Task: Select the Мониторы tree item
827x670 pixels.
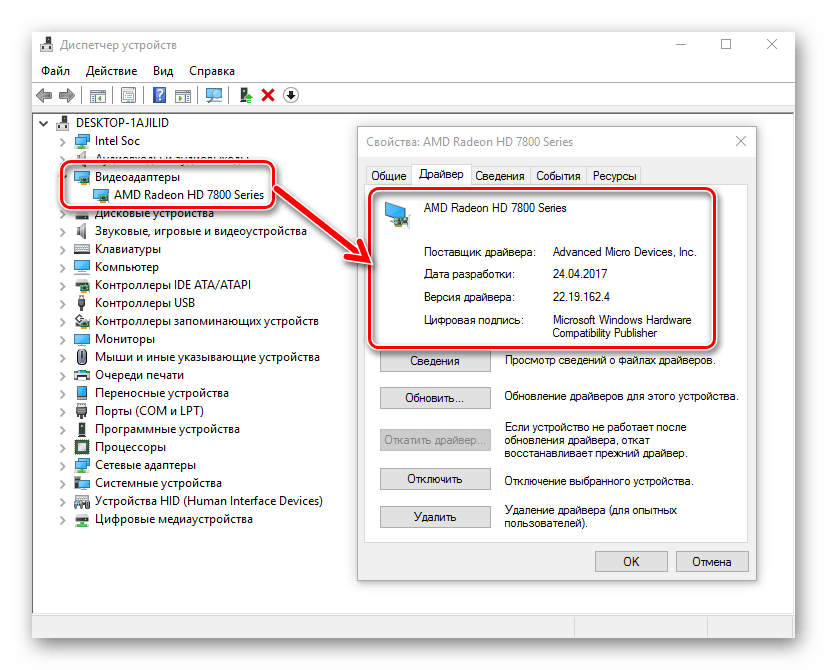Action: [125, 339]
